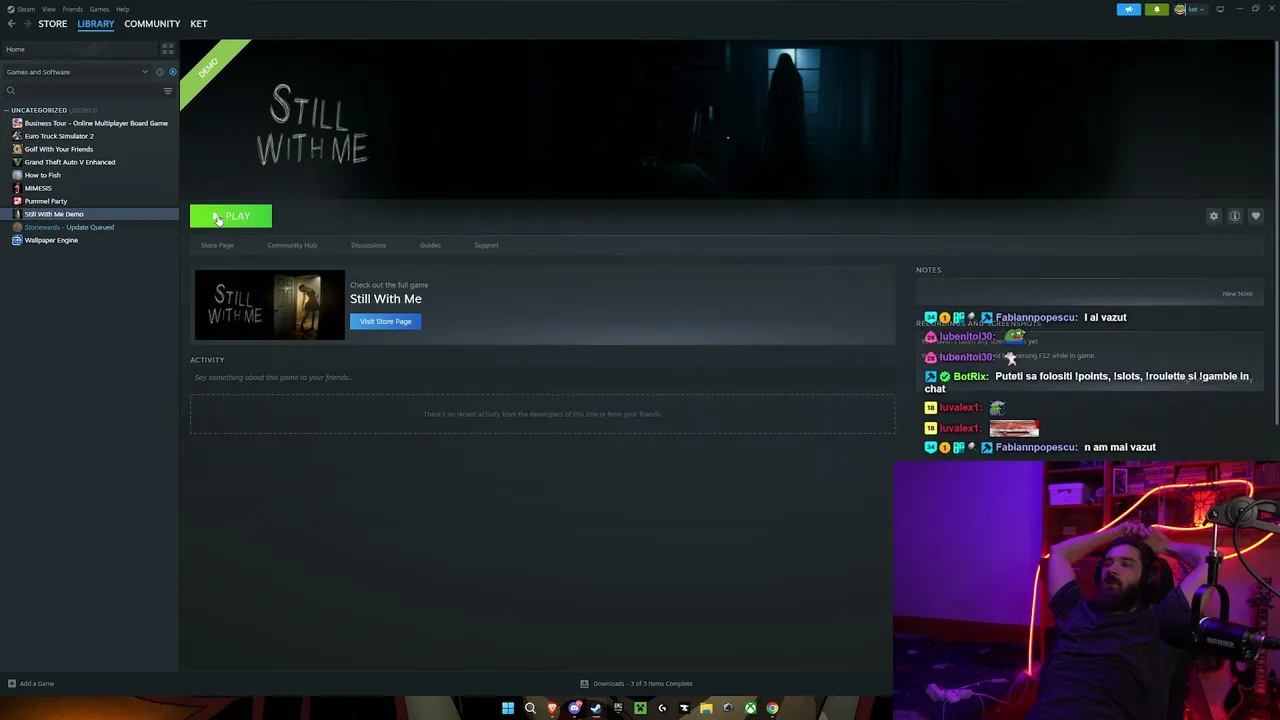The image size is (1280, 720).
Task: Open the Discussions link
Action: point(368,245)
